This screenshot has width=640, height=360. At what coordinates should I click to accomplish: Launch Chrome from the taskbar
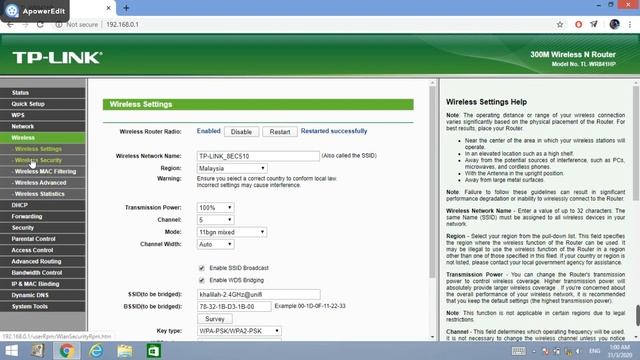[66, 351]
